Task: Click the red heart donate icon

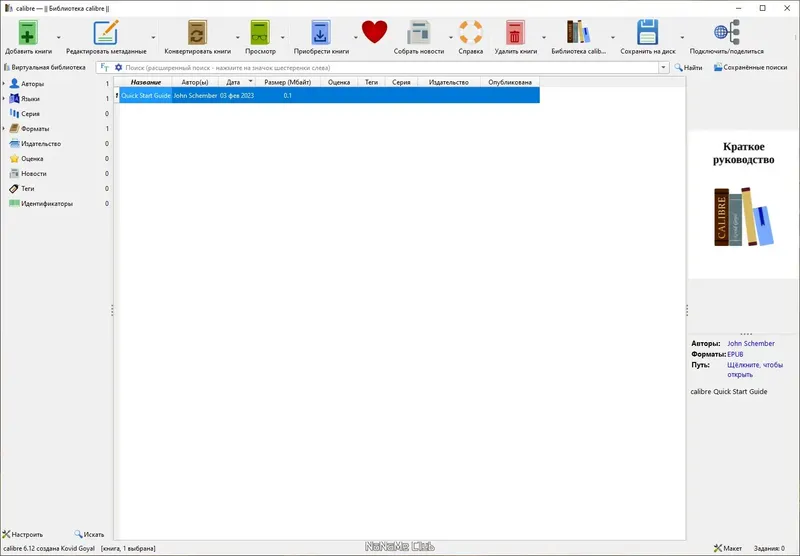Action: click(374, 32)
